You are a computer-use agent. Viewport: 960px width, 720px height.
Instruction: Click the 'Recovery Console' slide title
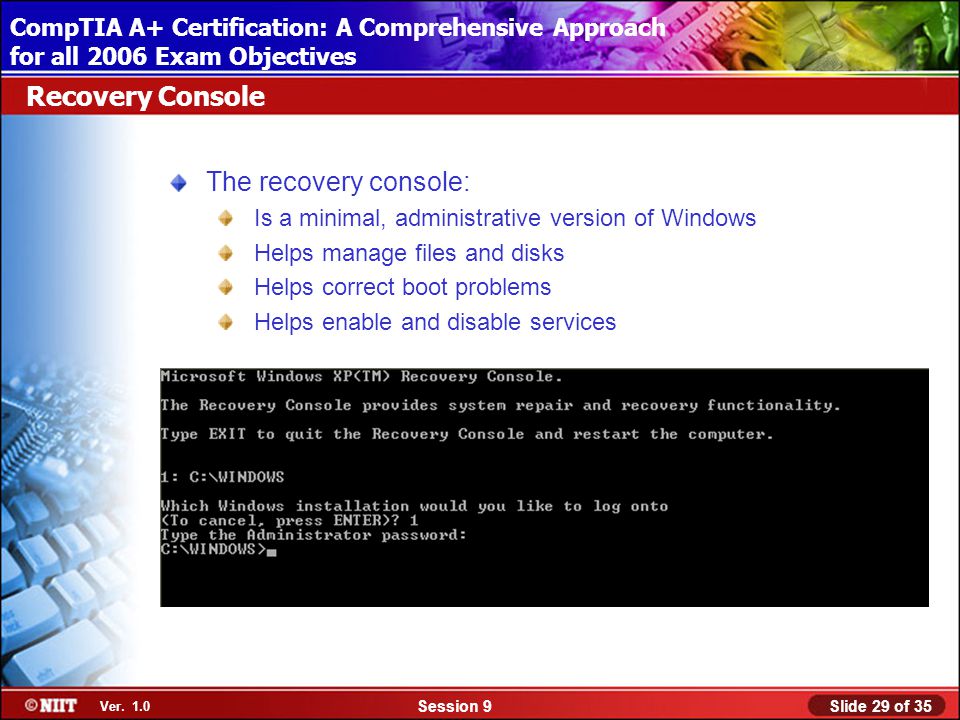(146, 97)
